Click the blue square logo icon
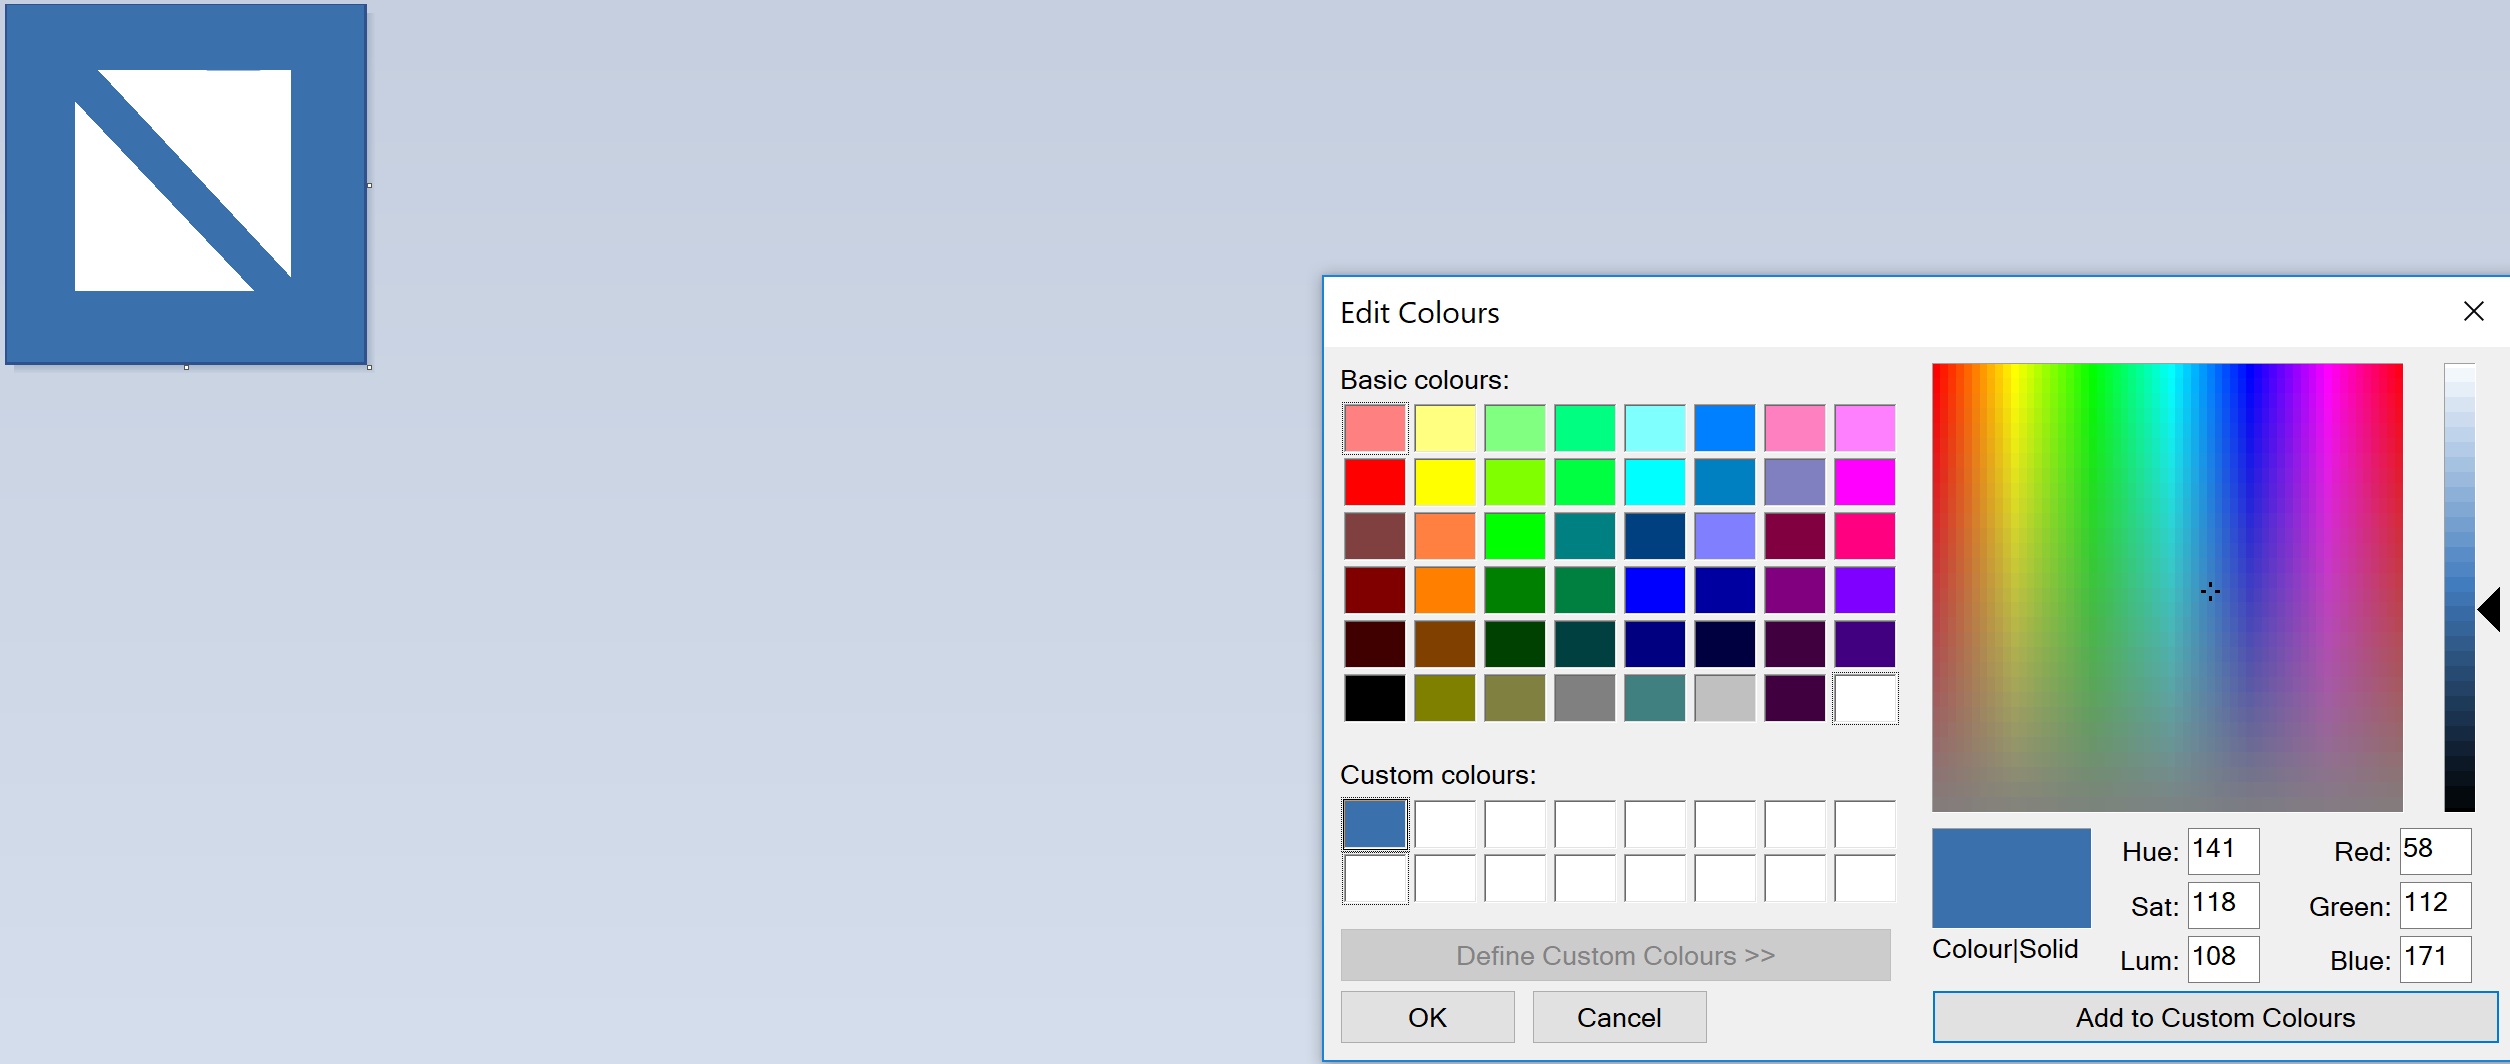 click(x=186, y=184)
